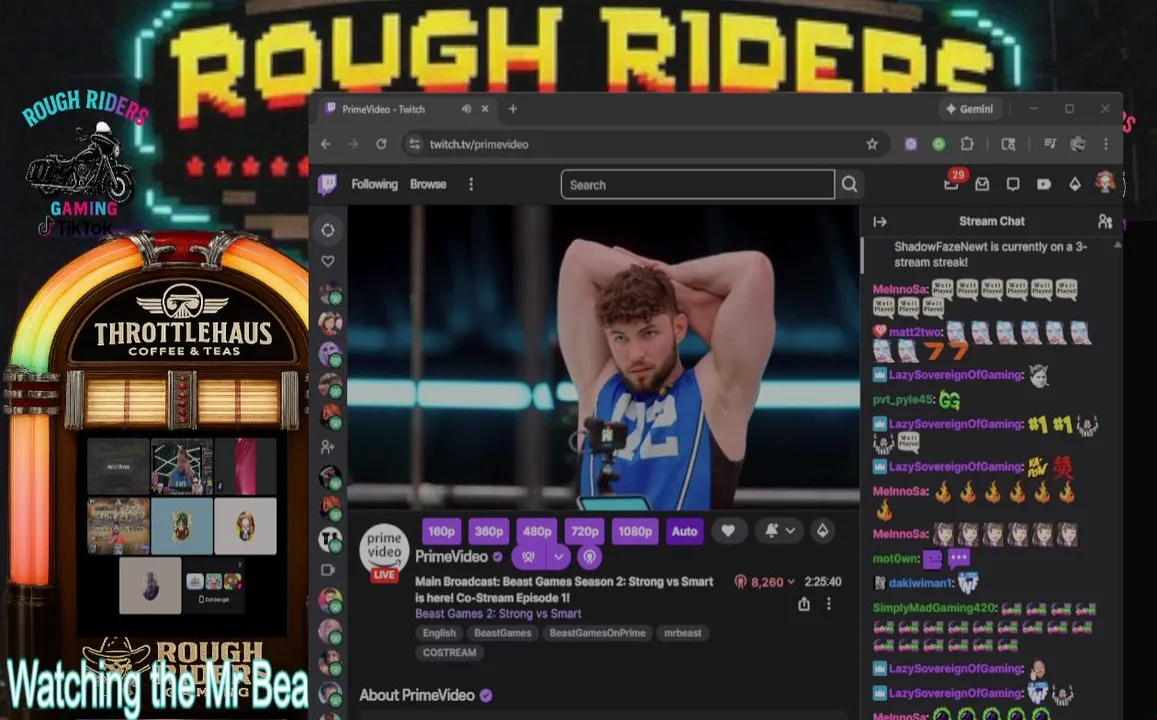Open stream options three-dot menu below viewer count
Viewport: 1157px width, 720px height.
pos(829,604)
